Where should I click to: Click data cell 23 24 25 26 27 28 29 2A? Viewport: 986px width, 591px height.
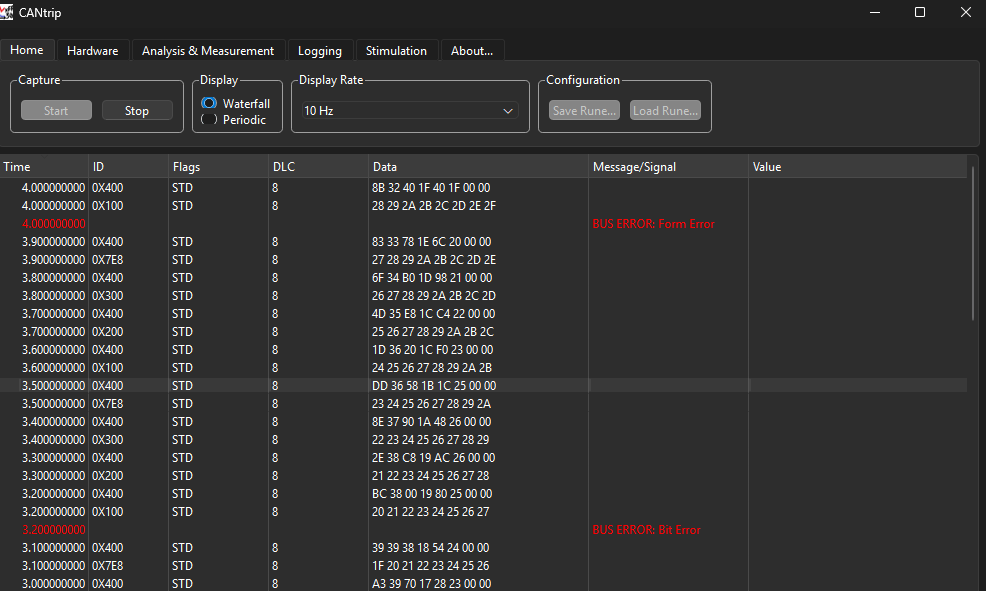click(431, 404)
